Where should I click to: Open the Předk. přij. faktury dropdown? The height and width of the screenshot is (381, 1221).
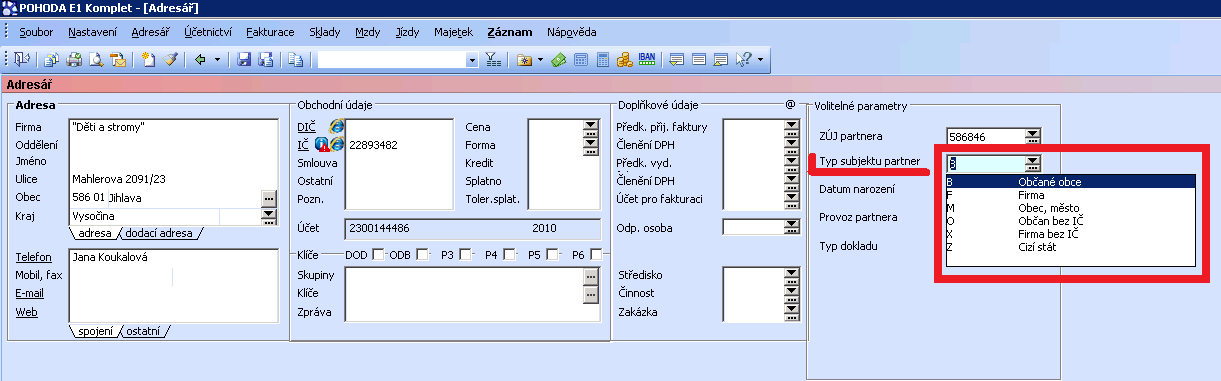792,126
